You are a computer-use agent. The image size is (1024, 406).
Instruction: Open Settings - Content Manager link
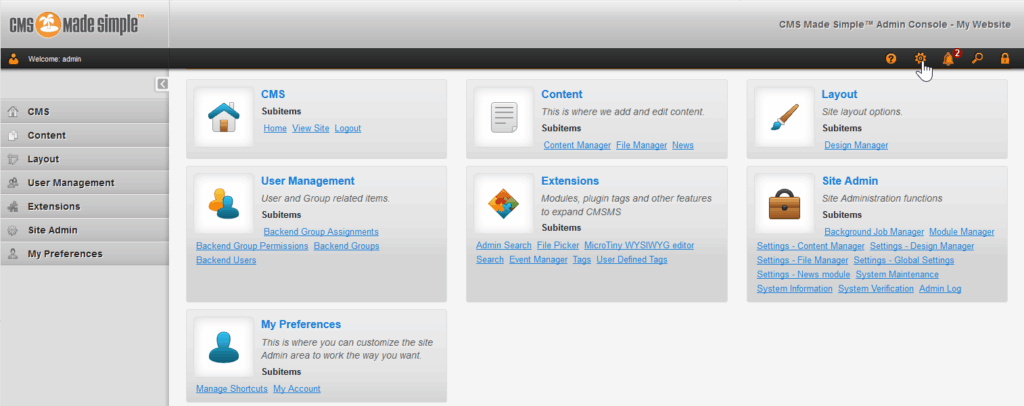(x=810, y=246)
